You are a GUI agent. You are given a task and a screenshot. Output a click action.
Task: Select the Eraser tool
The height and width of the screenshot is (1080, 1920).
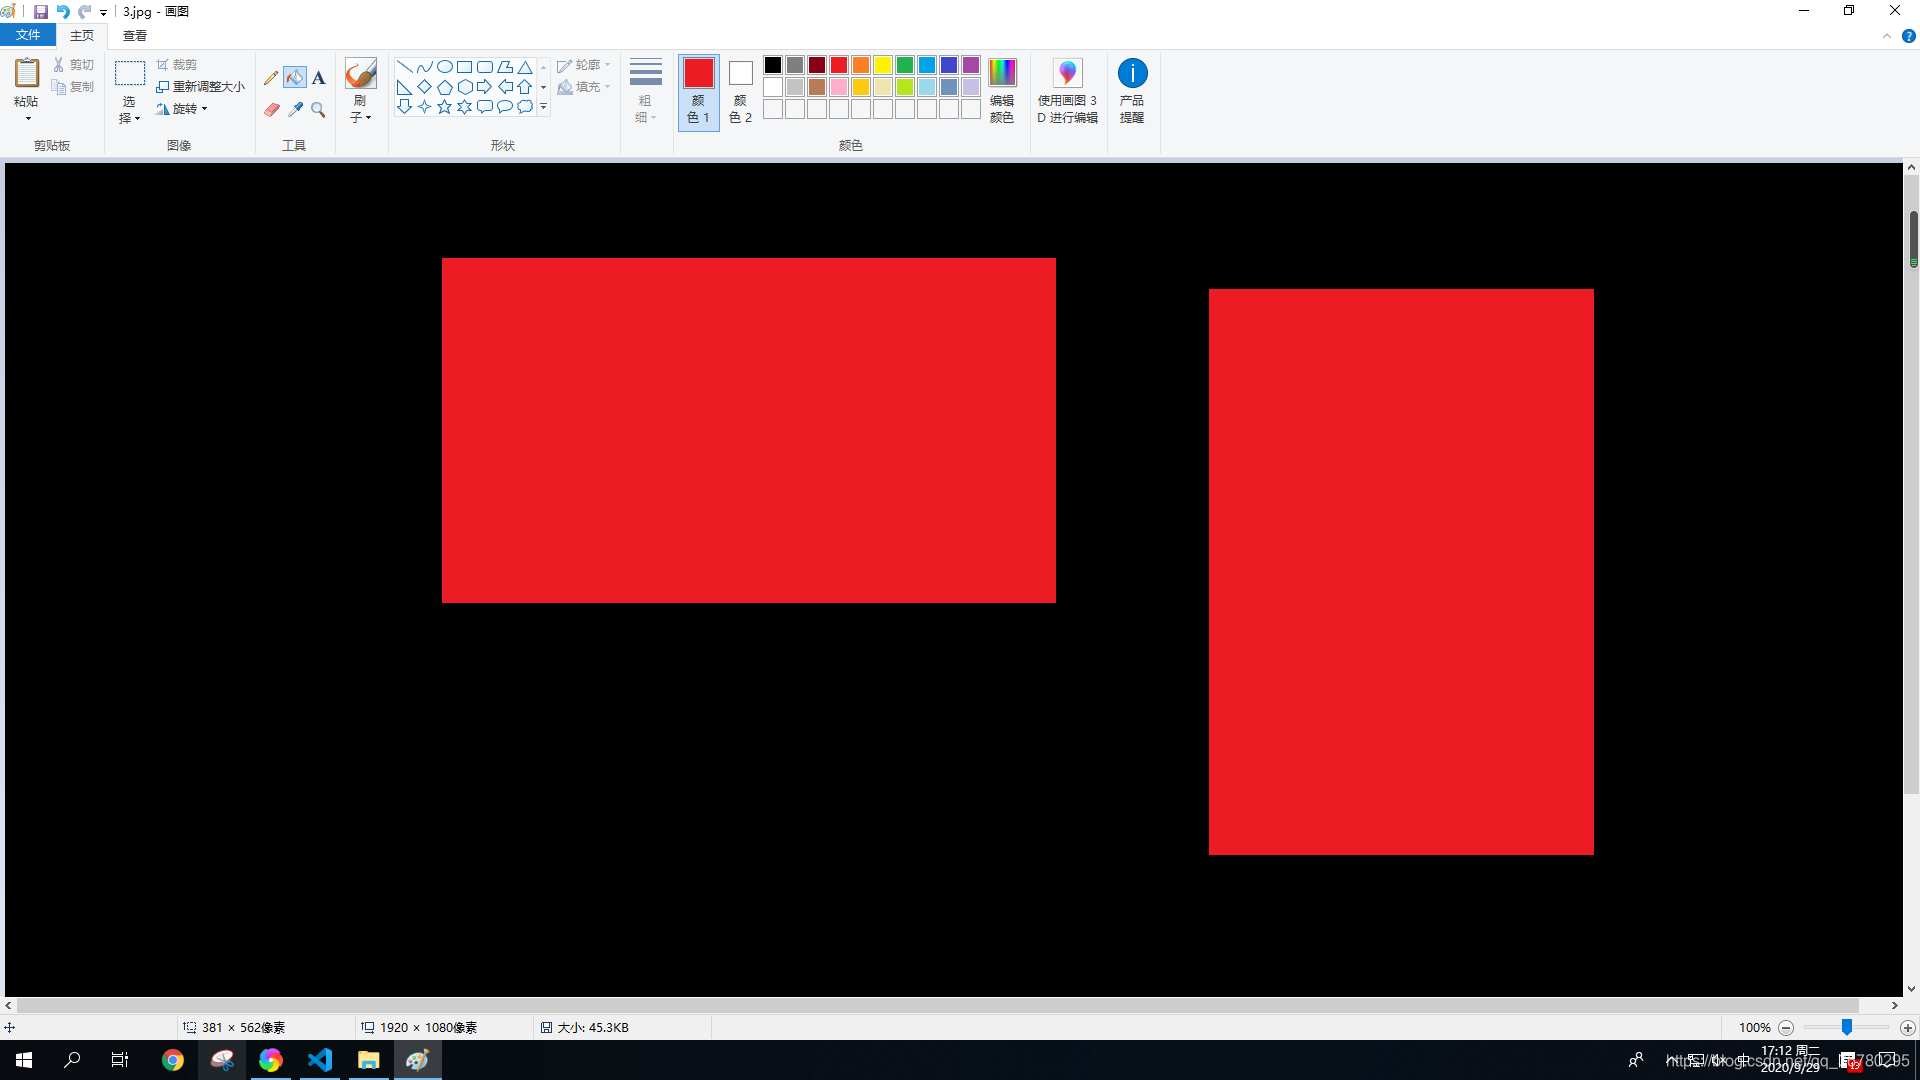pos(271,109)
